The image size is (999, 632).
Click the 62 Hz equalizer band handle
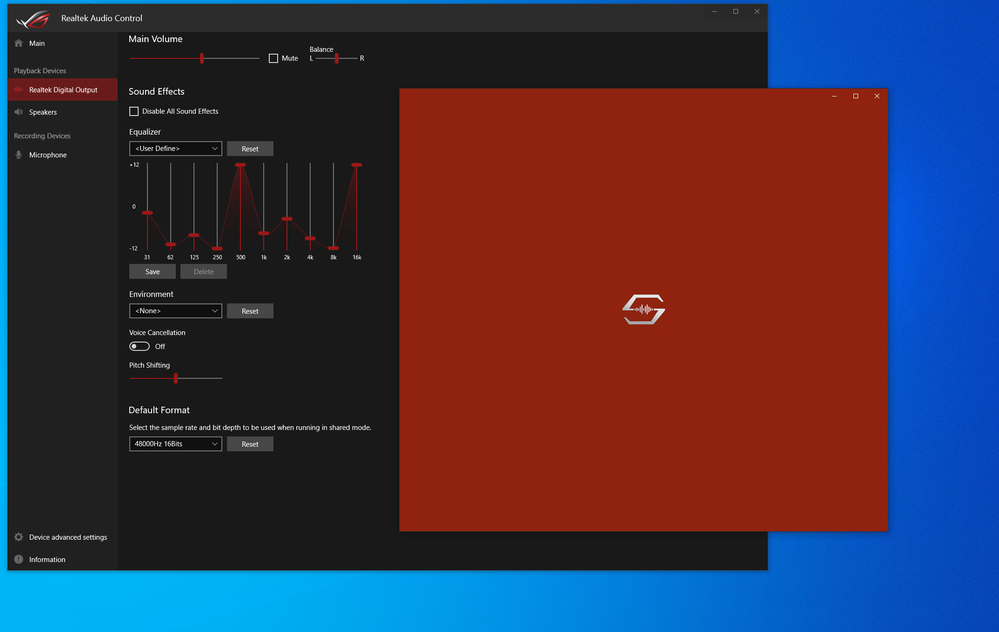[x=171, y=245]
